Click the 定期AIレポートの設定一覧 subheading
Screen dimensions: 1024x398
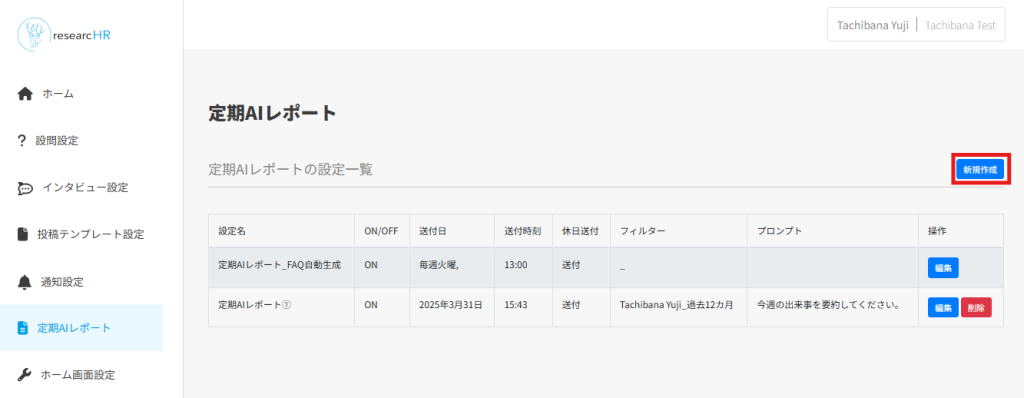(291, 169)
